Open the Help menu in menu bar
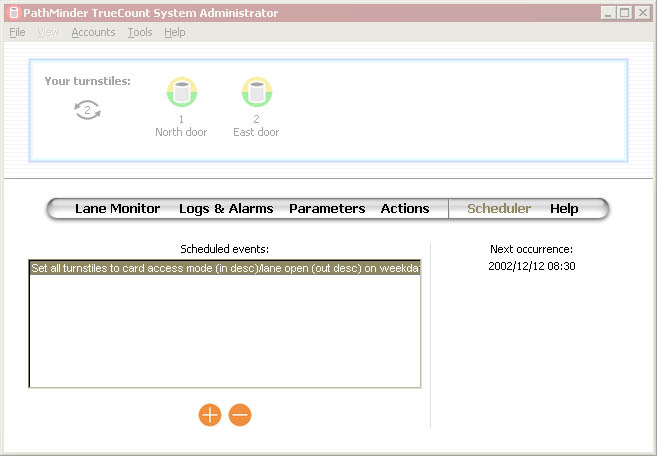 click(x=175, y=32)
